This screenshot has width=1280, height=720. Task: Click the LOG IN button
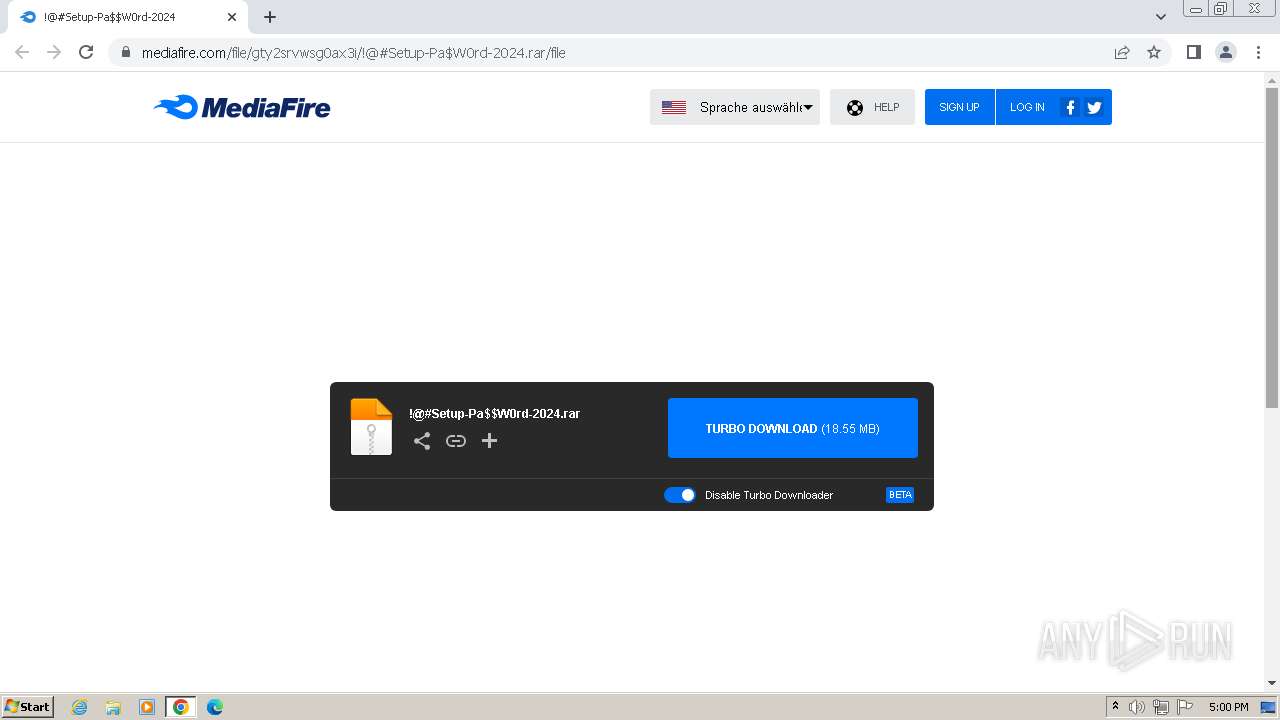coord(1027,107)
